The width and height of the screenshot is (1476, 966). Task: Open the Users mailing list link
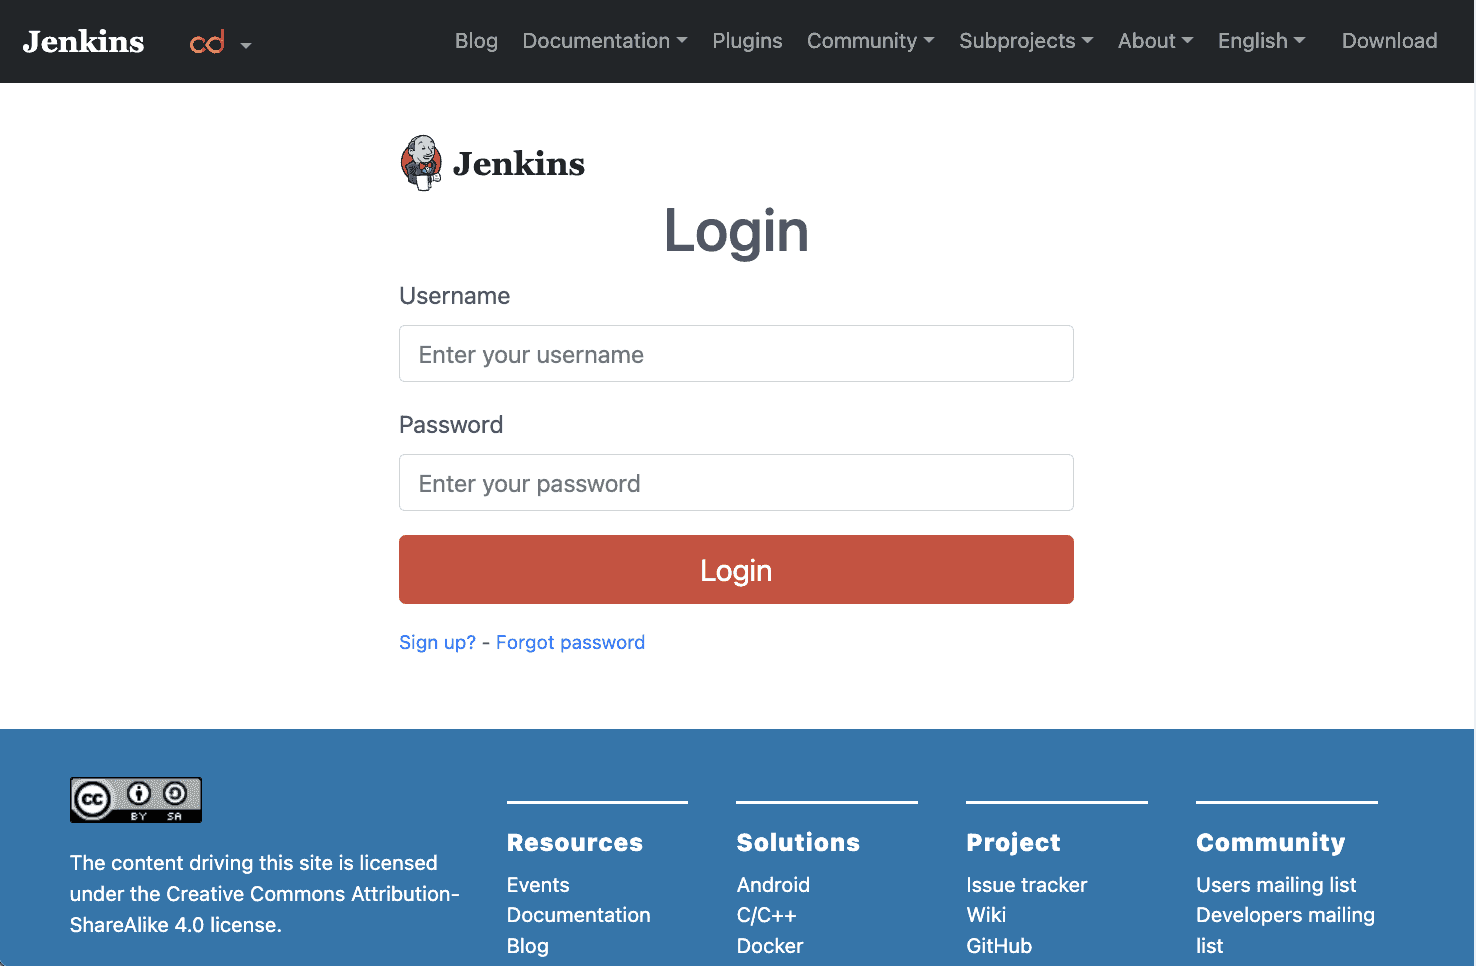1275,885
